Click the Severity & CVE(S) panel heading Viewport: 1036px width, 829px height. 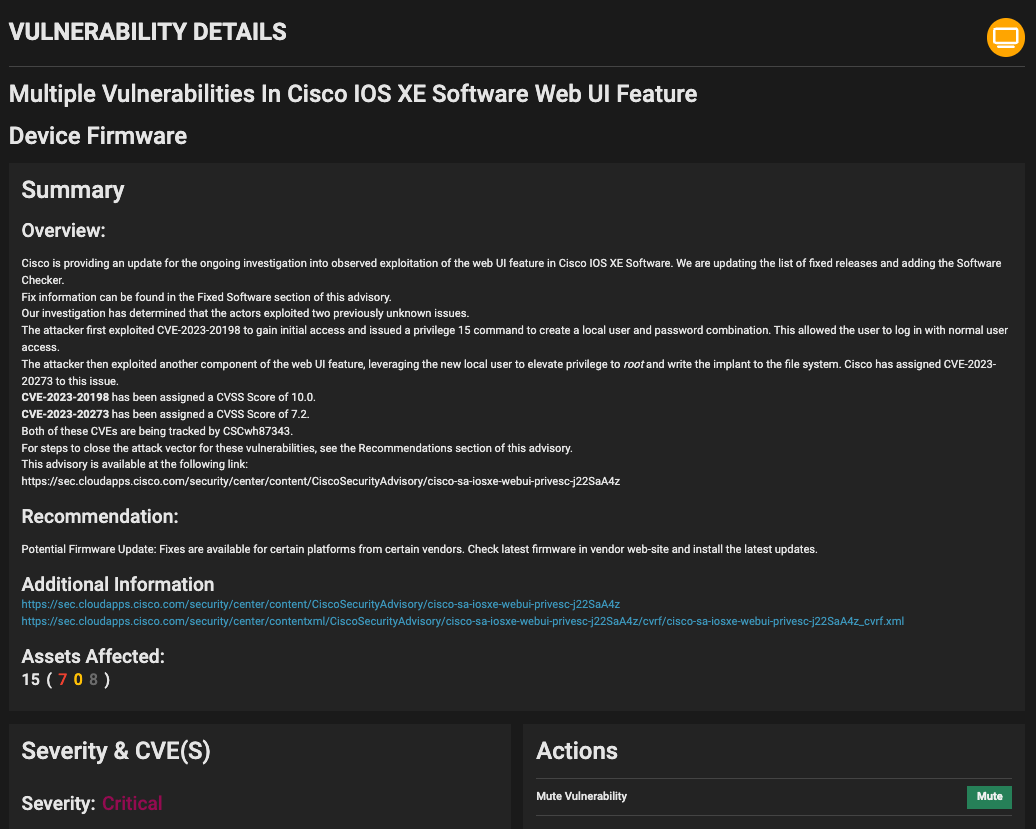coord(116,751)
